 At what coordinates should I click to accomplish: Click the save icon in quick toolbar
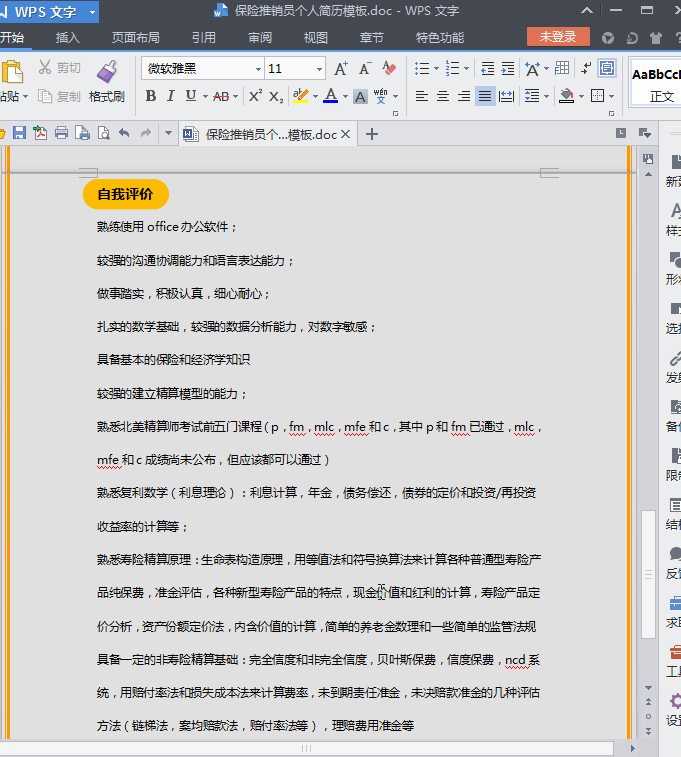point(18,133)
